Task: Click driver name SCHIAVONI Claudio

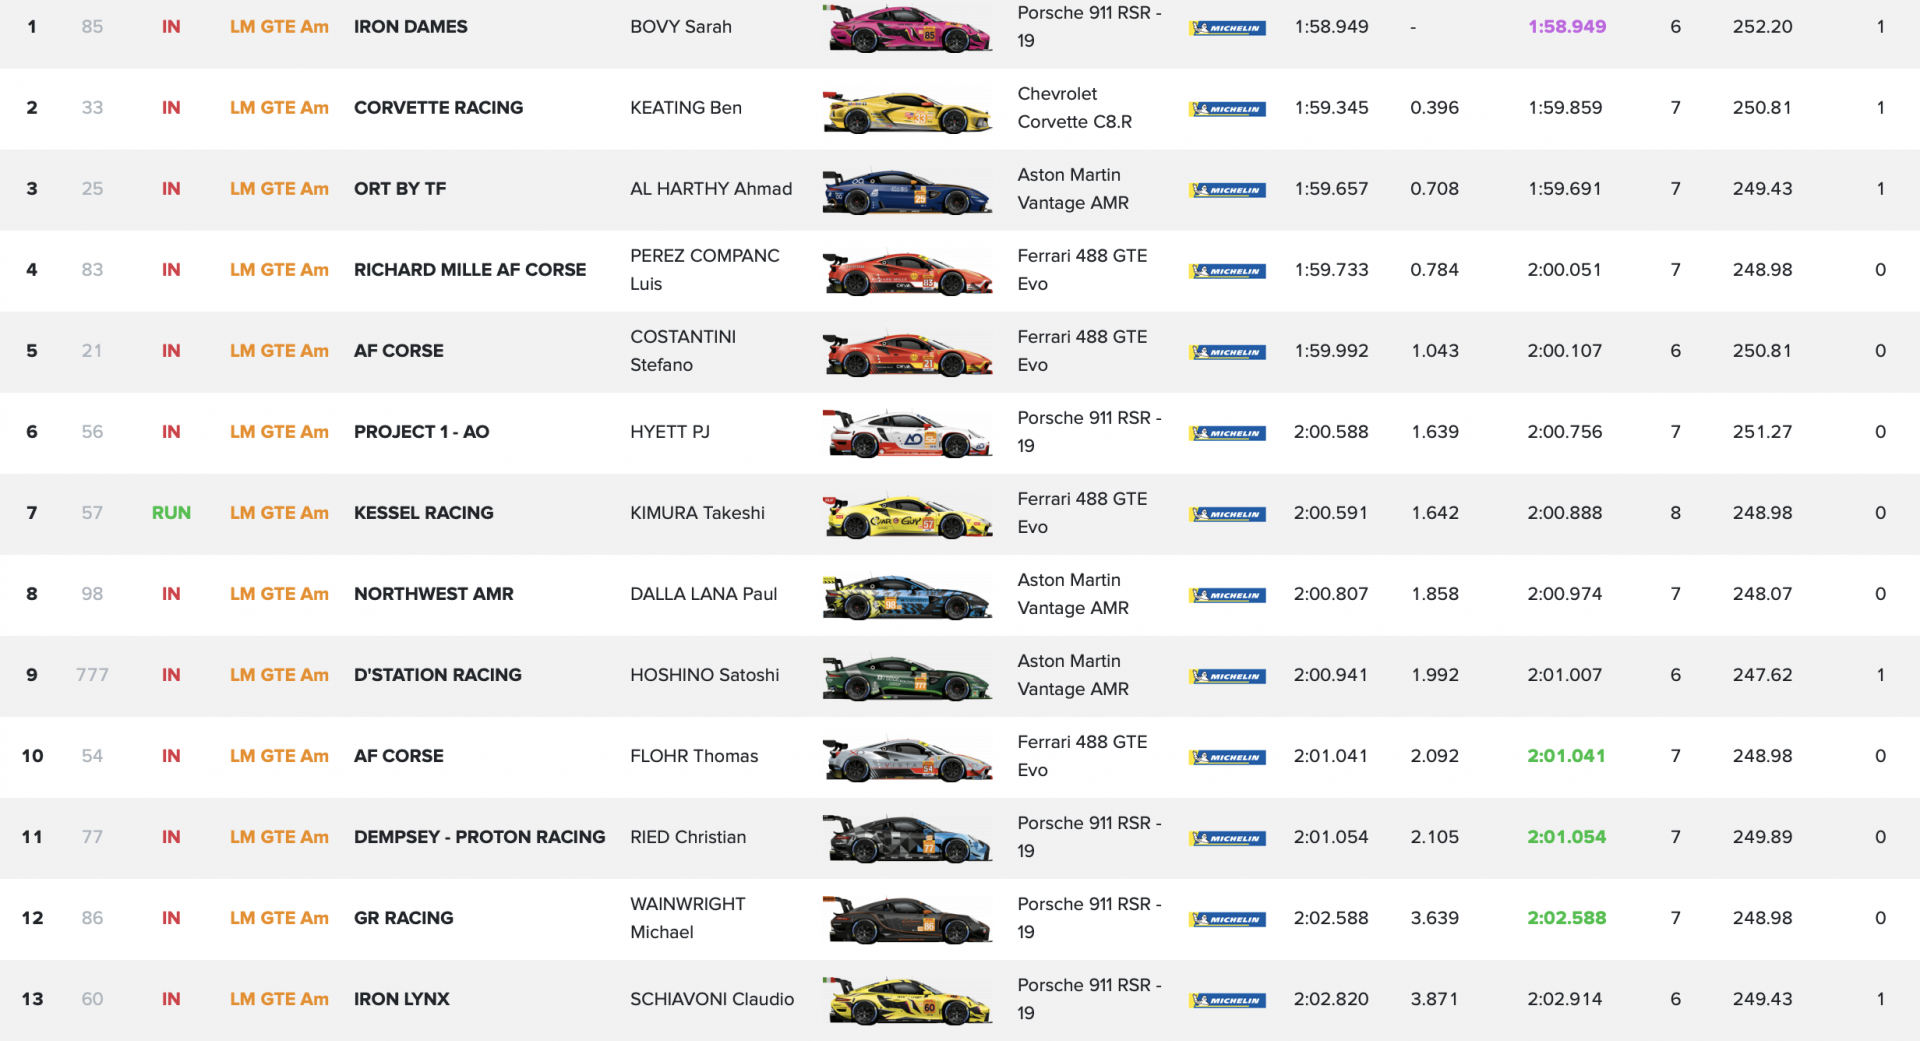Action: point(712,999)
